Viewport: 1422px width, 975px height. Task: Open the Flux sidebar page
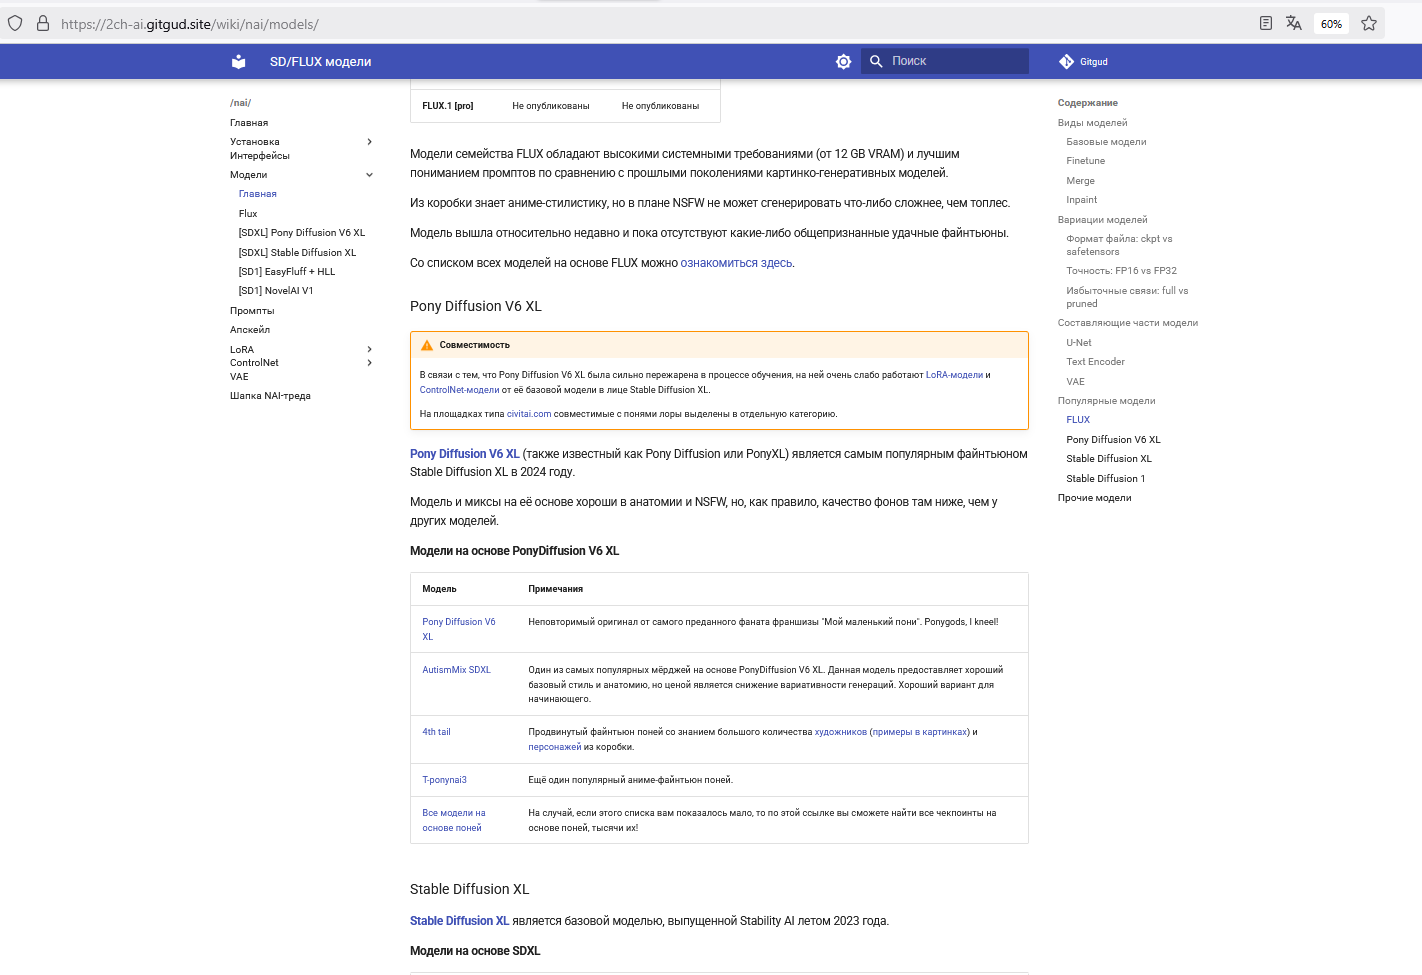click(x=248, y=214)
